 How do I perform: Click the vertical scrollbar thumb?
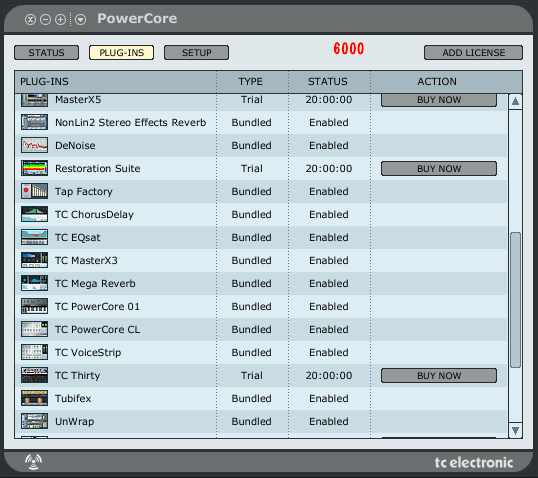[515, 300]
